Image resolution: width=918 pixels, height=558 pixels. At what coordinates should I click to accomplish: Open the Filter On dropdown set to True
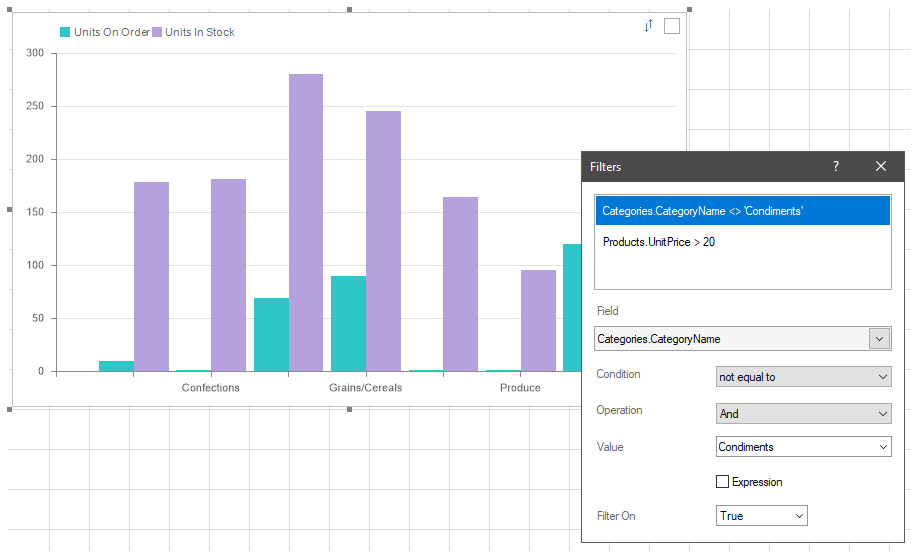coord(762,516)
